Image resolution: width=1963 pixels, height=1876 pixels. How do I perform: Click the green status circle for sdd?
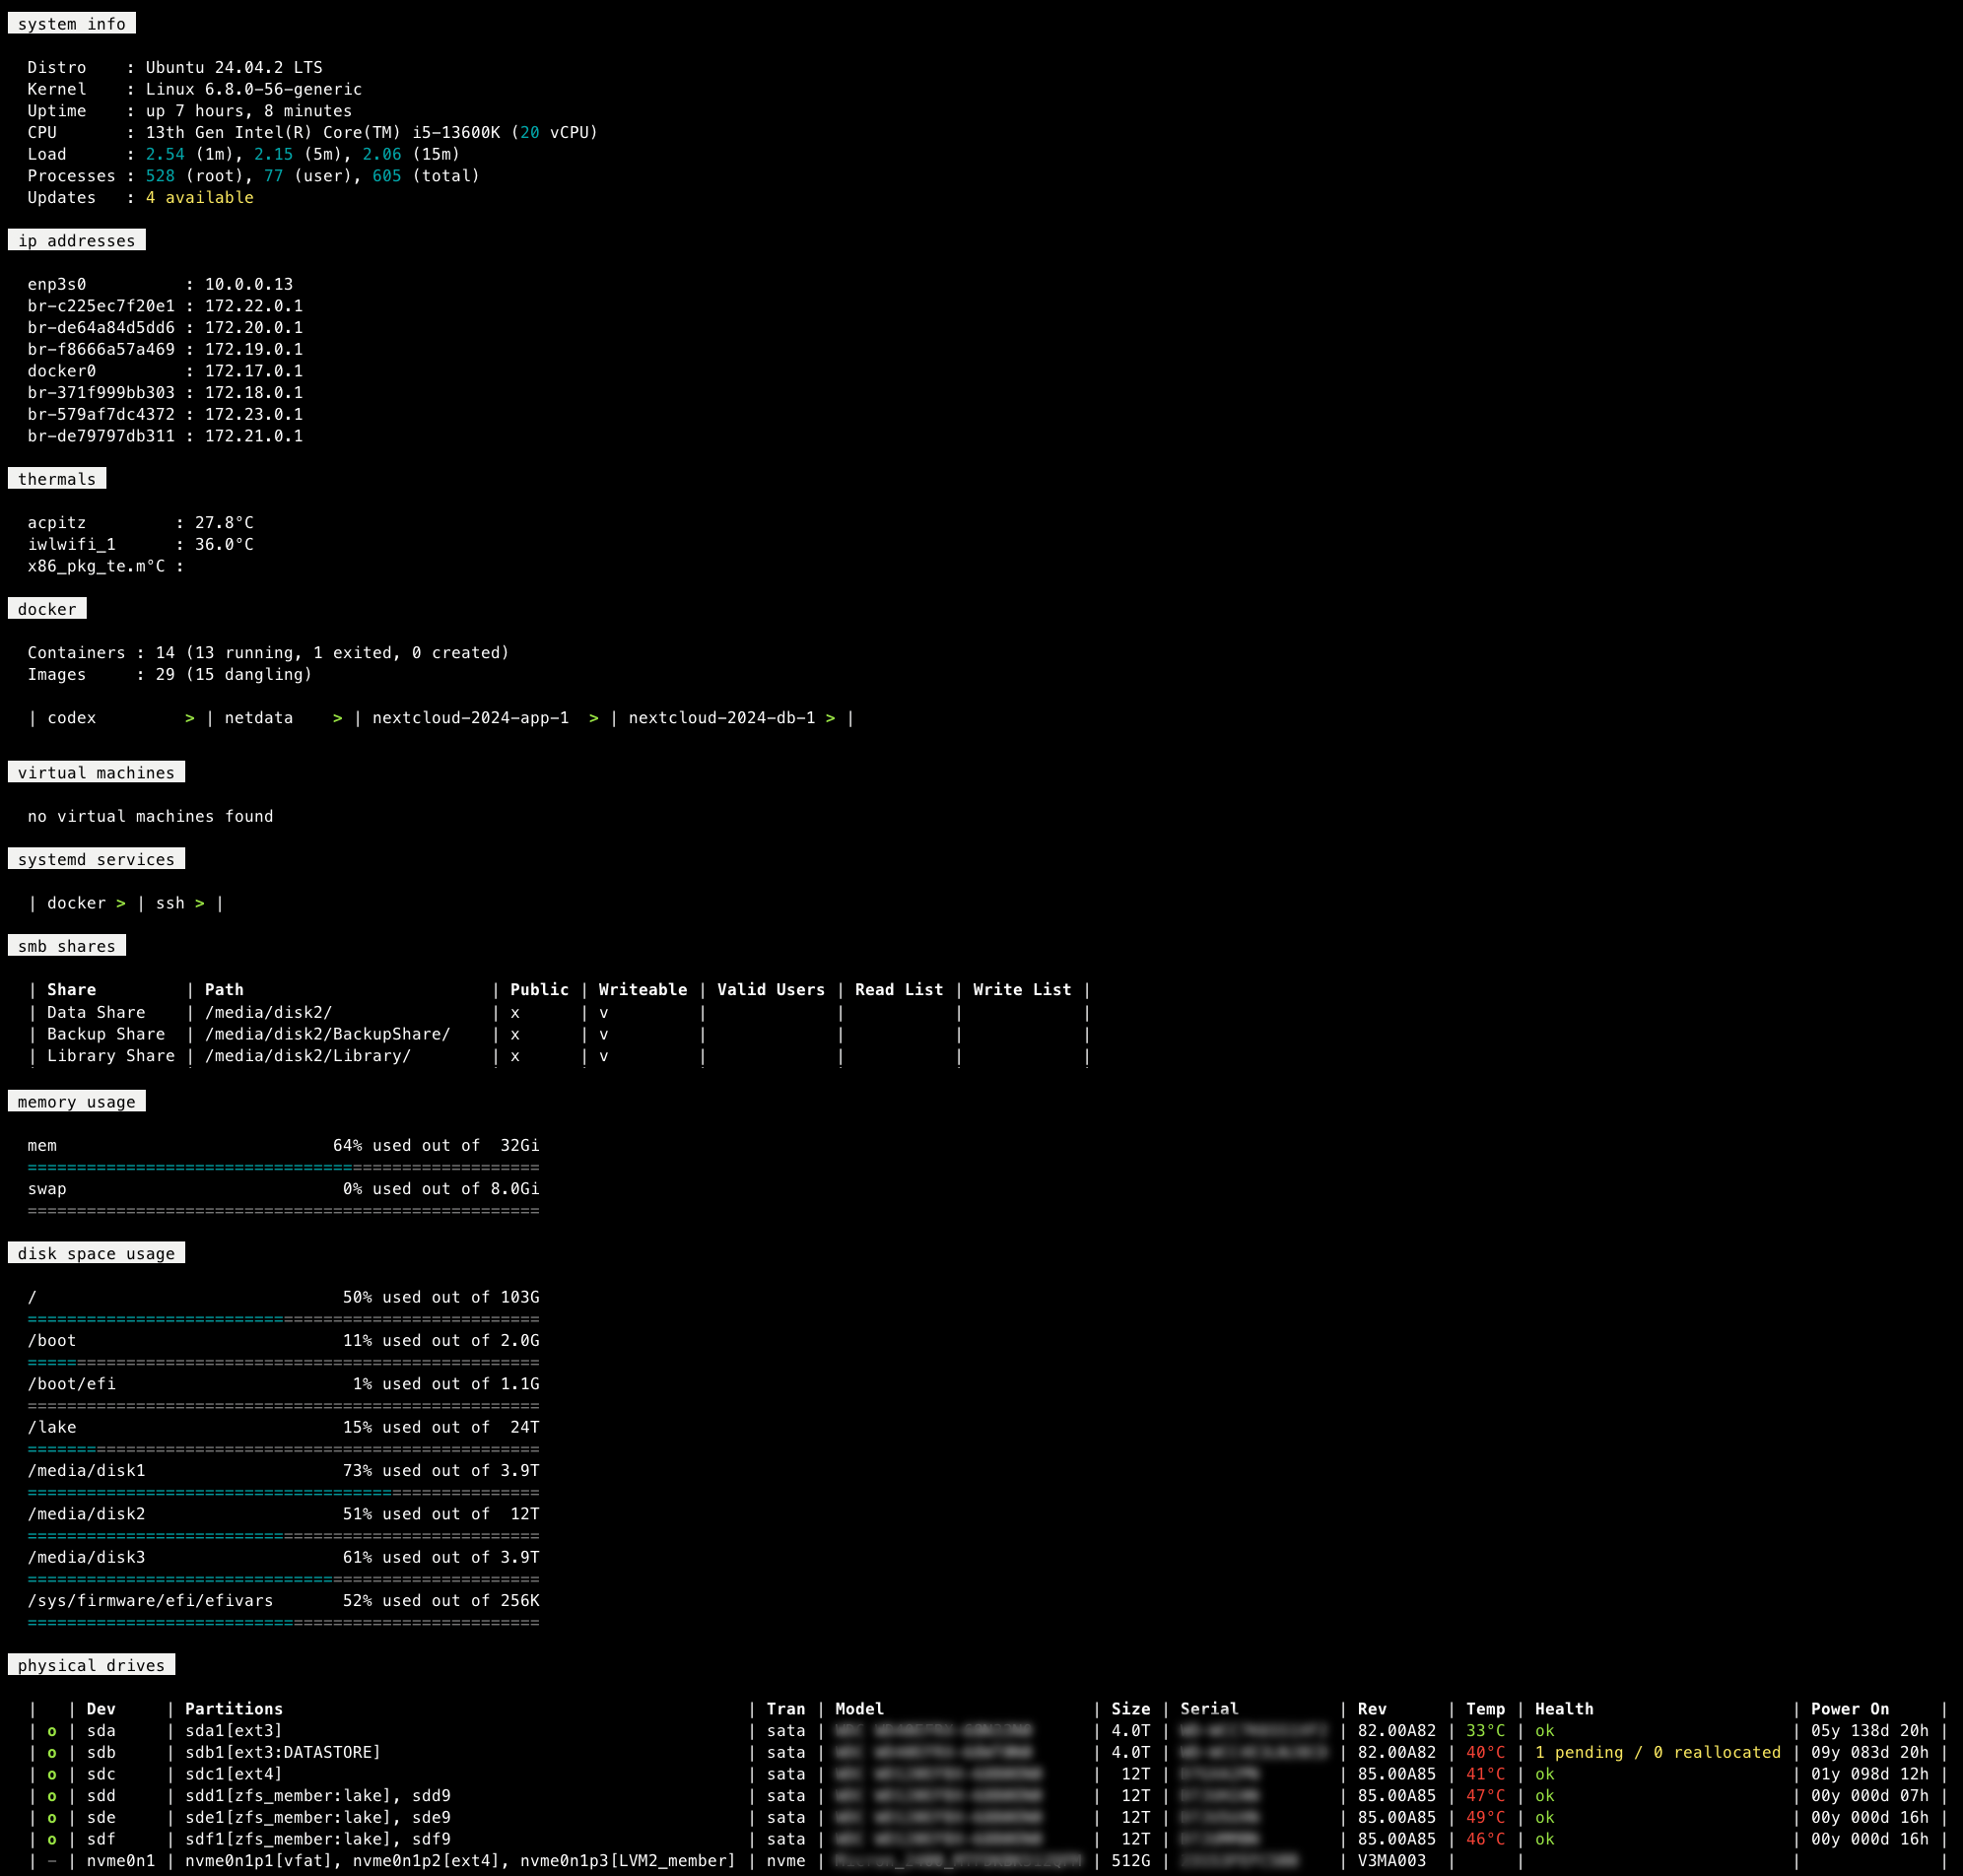pyautogui.click(x=52, y=1796)
